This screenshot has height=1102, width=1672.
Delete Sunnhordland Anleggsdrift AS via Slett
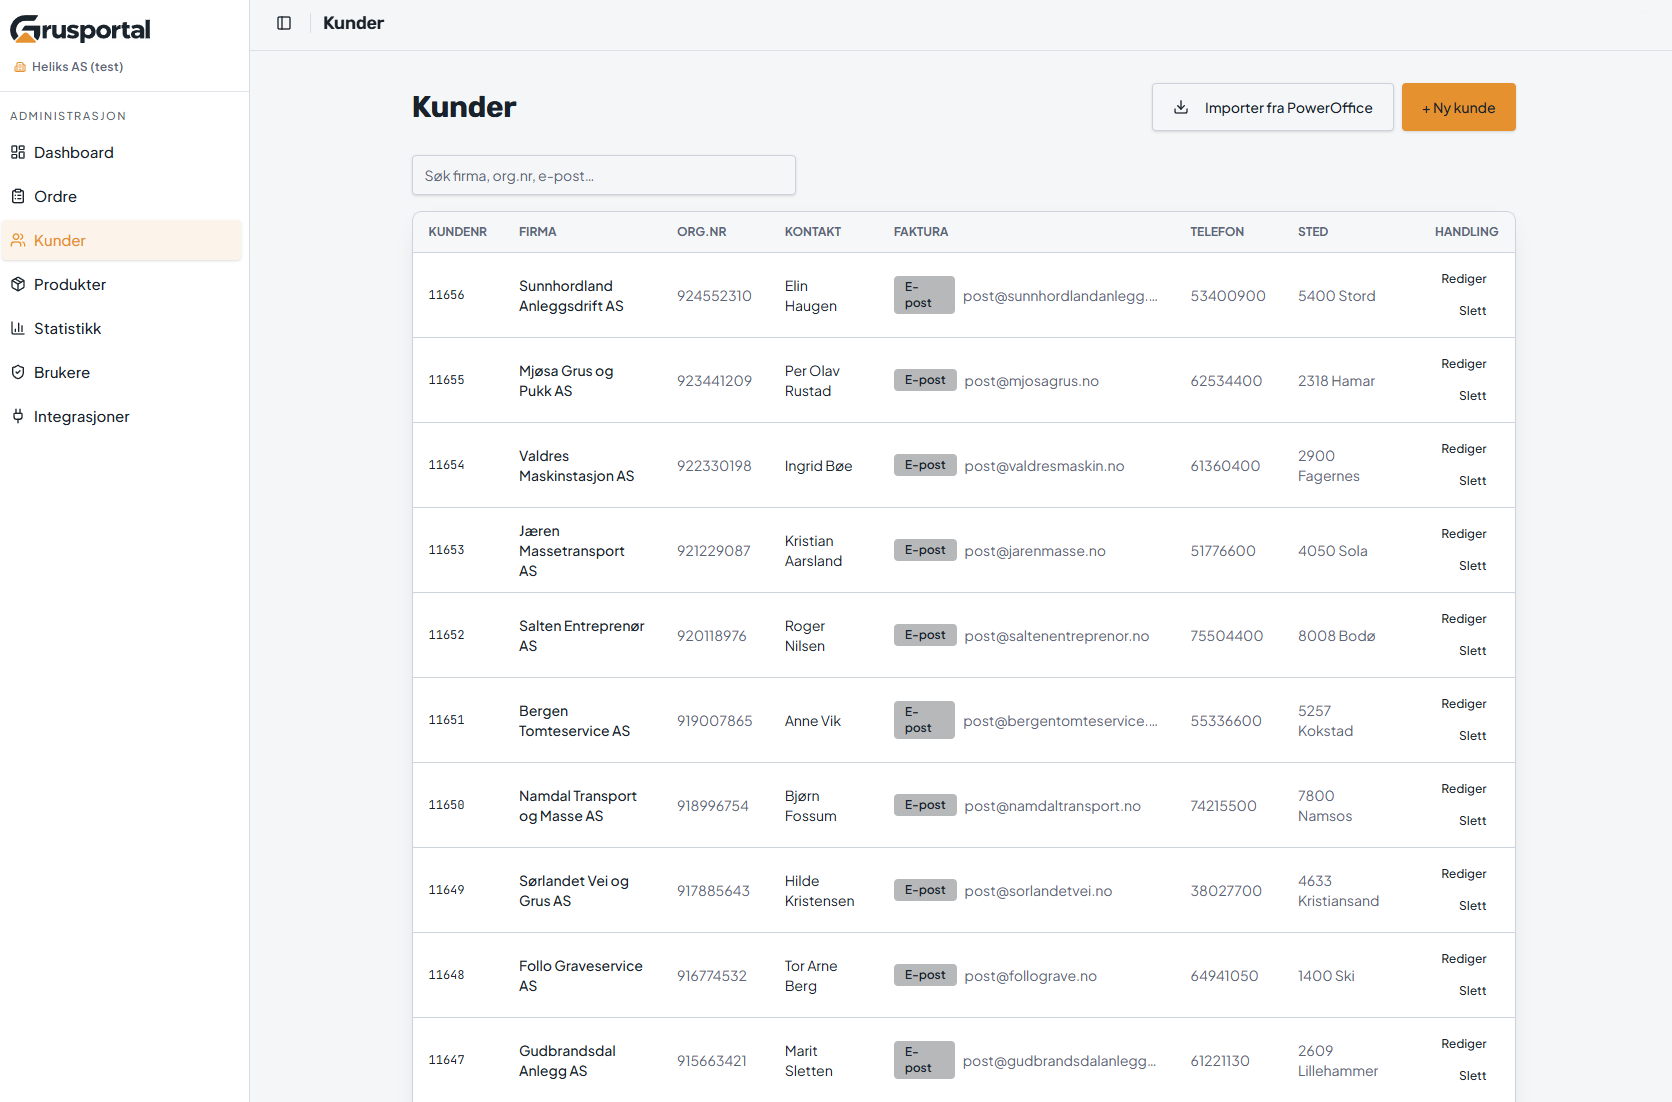(x=1472, y=311)
